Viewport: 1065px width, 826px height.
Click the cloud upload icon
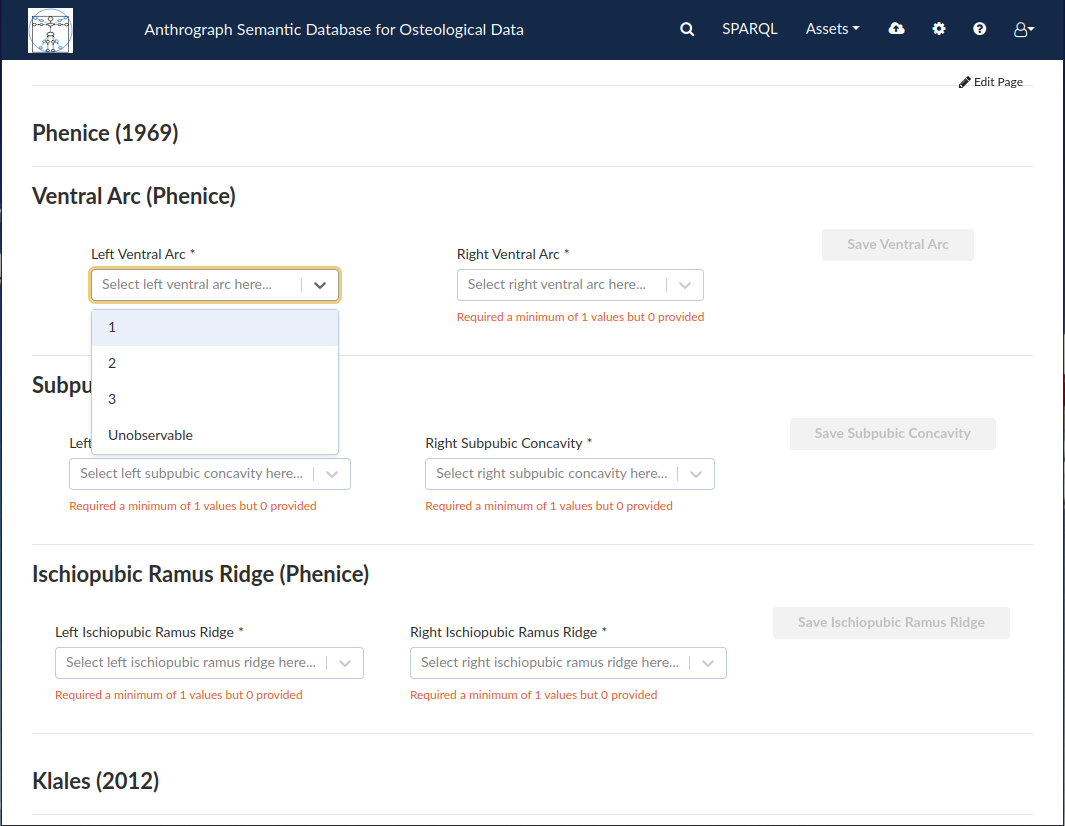[x=897, y=29]
